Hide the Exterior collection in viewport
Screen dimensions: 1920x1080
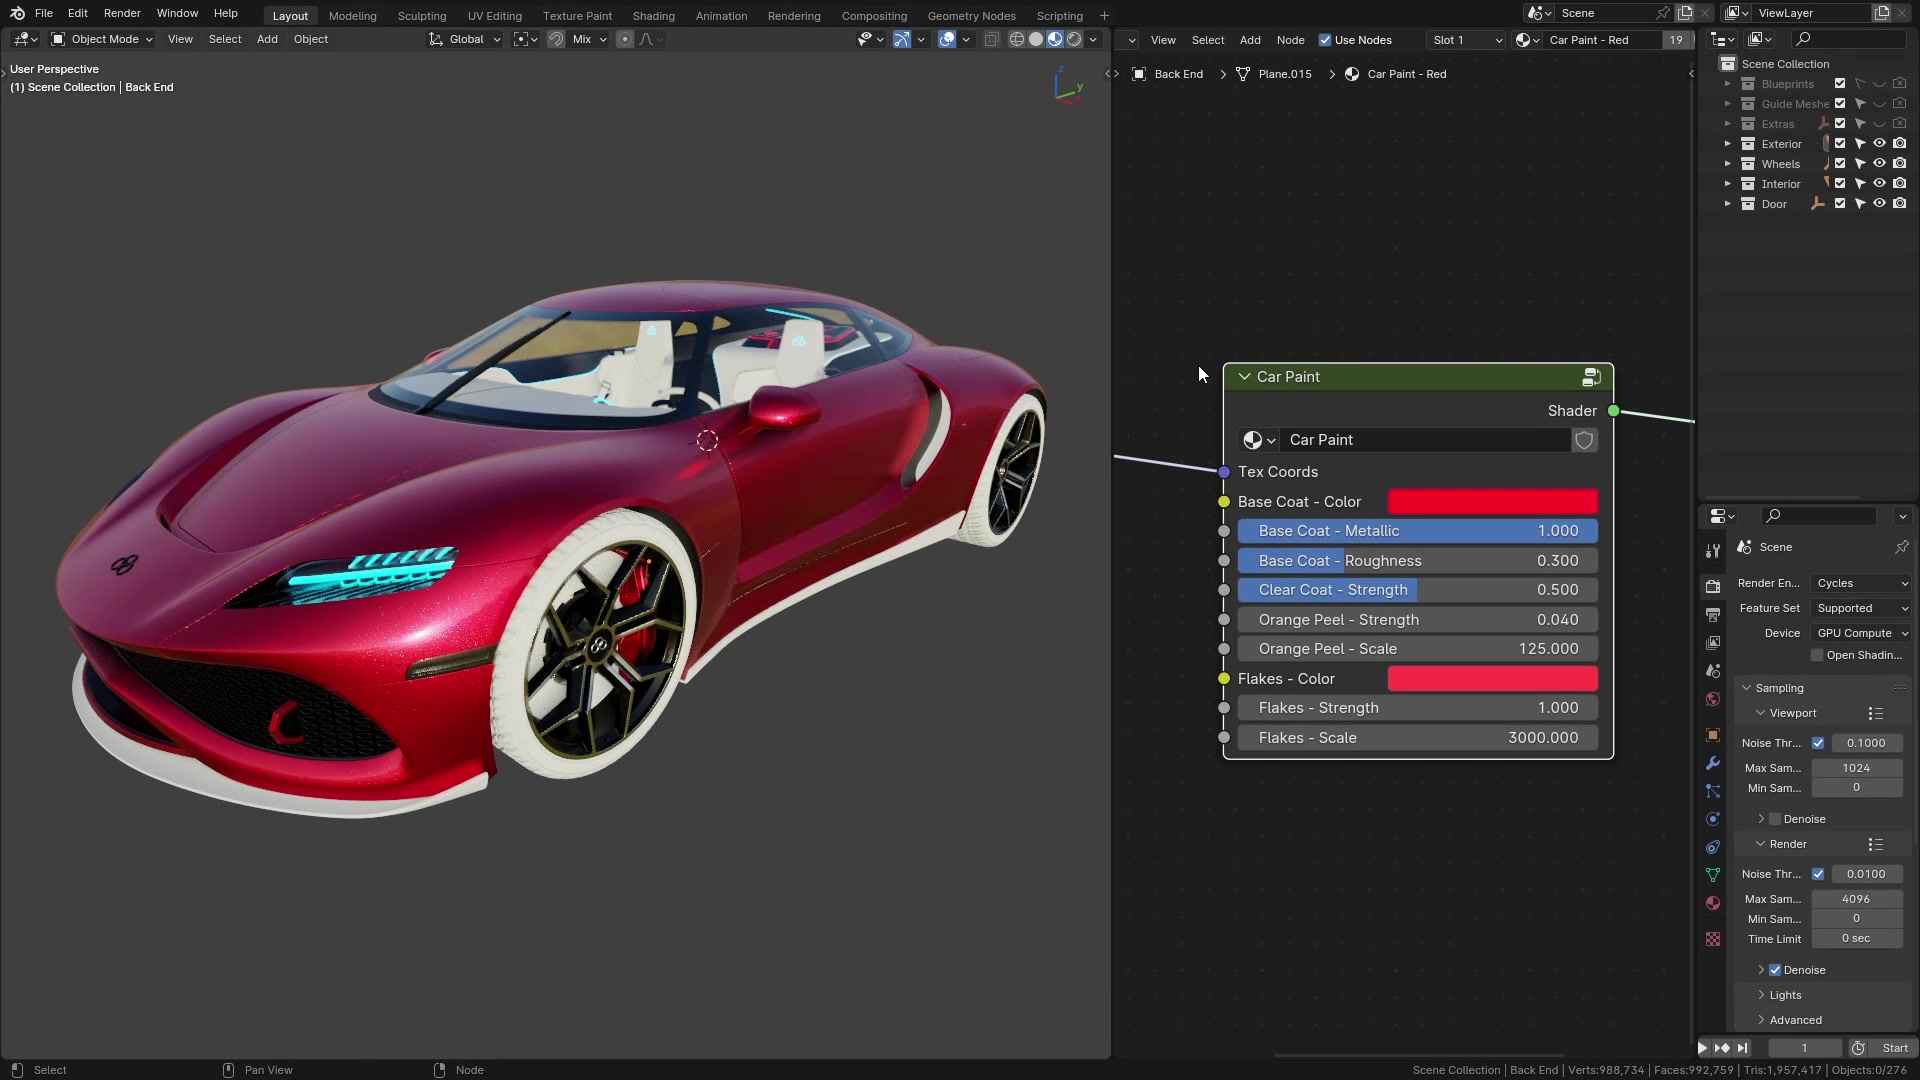1879,144
